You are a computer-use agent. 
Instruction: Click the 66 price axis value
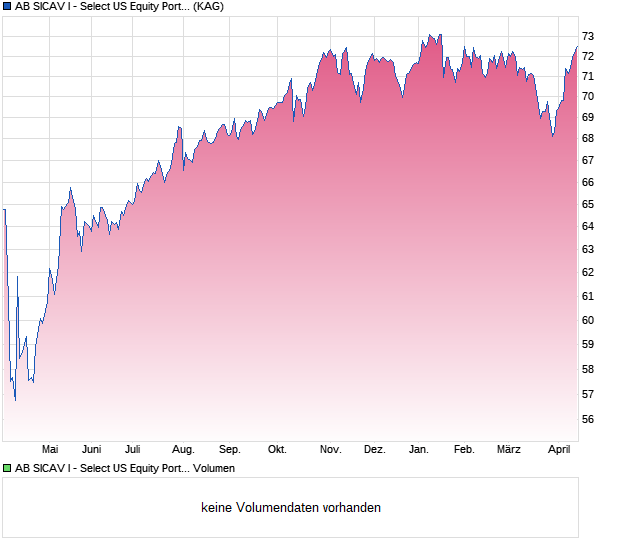tap(588, 182)
